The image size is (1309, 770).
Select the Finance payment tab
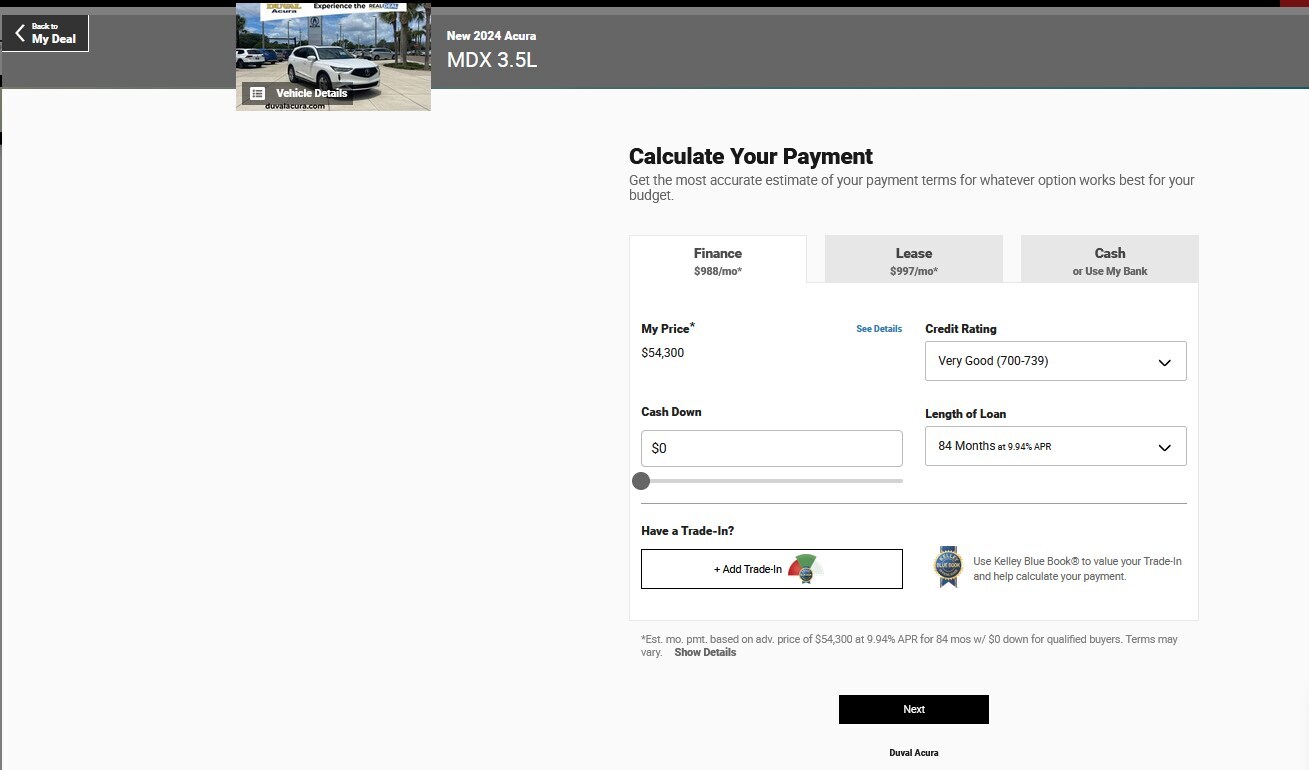pos(718,260)
